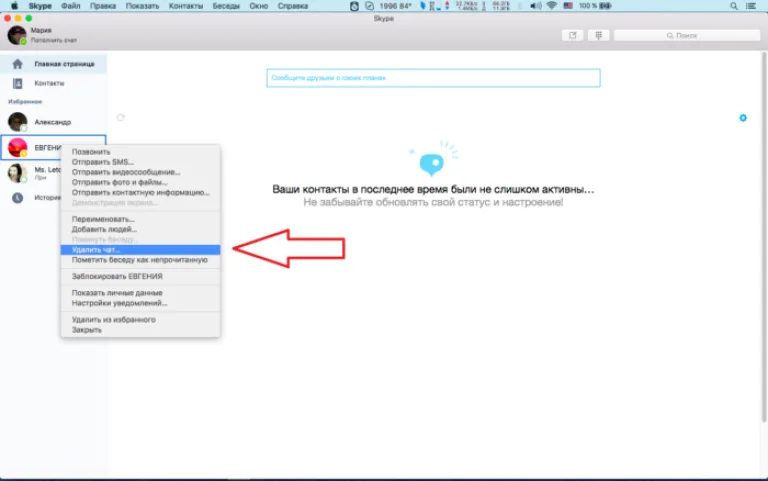The width and height of the screenshot is (768, 481).
Task: Open the Правка menu
Action: pyautogui.click(x=103, y=6)
